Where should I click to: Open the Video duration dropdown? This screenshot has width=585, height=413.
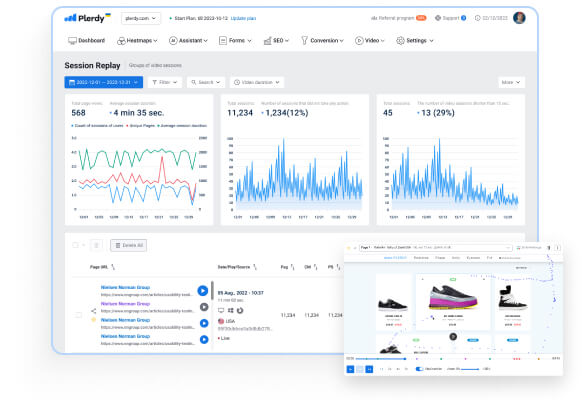click(257, 82)
